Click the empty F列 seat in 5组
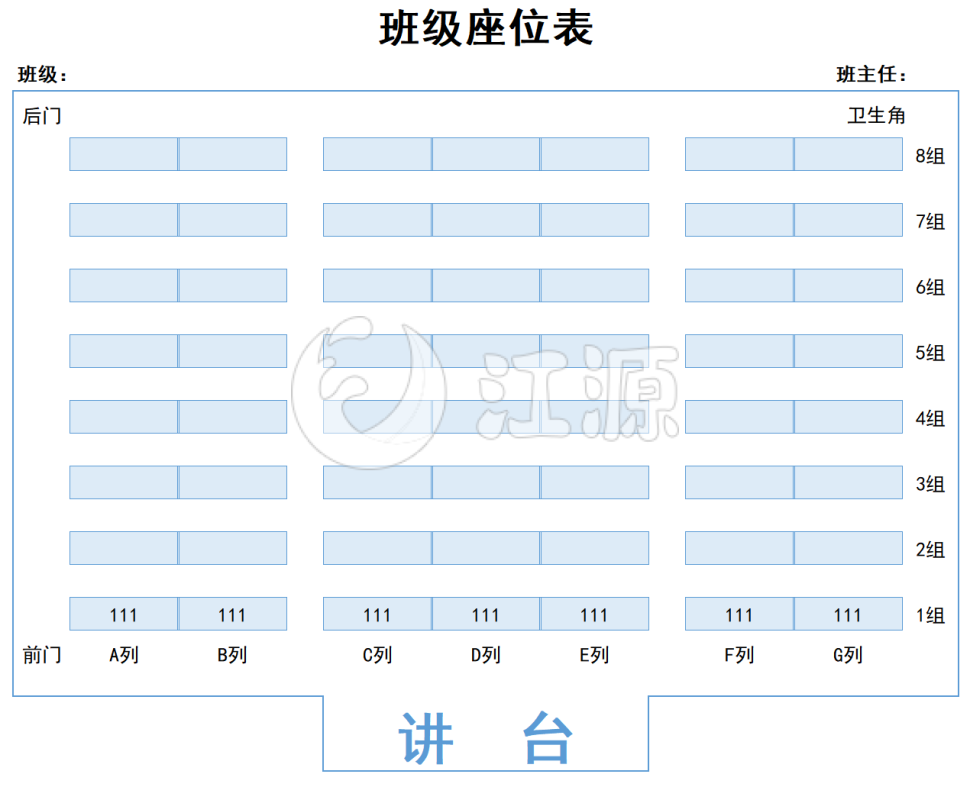Viewport: 970px width, 787px height. 739,351
